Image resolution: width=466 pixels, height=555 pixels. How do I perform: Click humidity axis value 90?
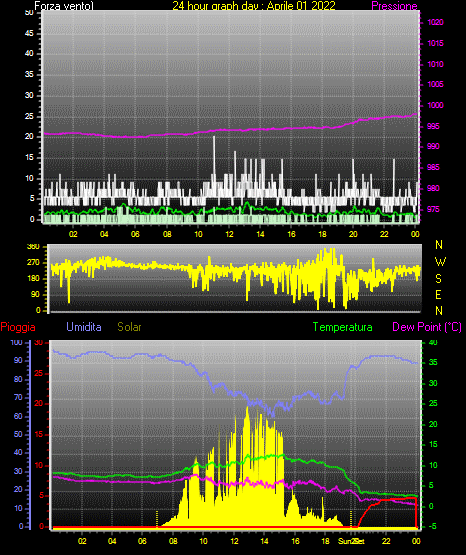click(x=18, y=360)
